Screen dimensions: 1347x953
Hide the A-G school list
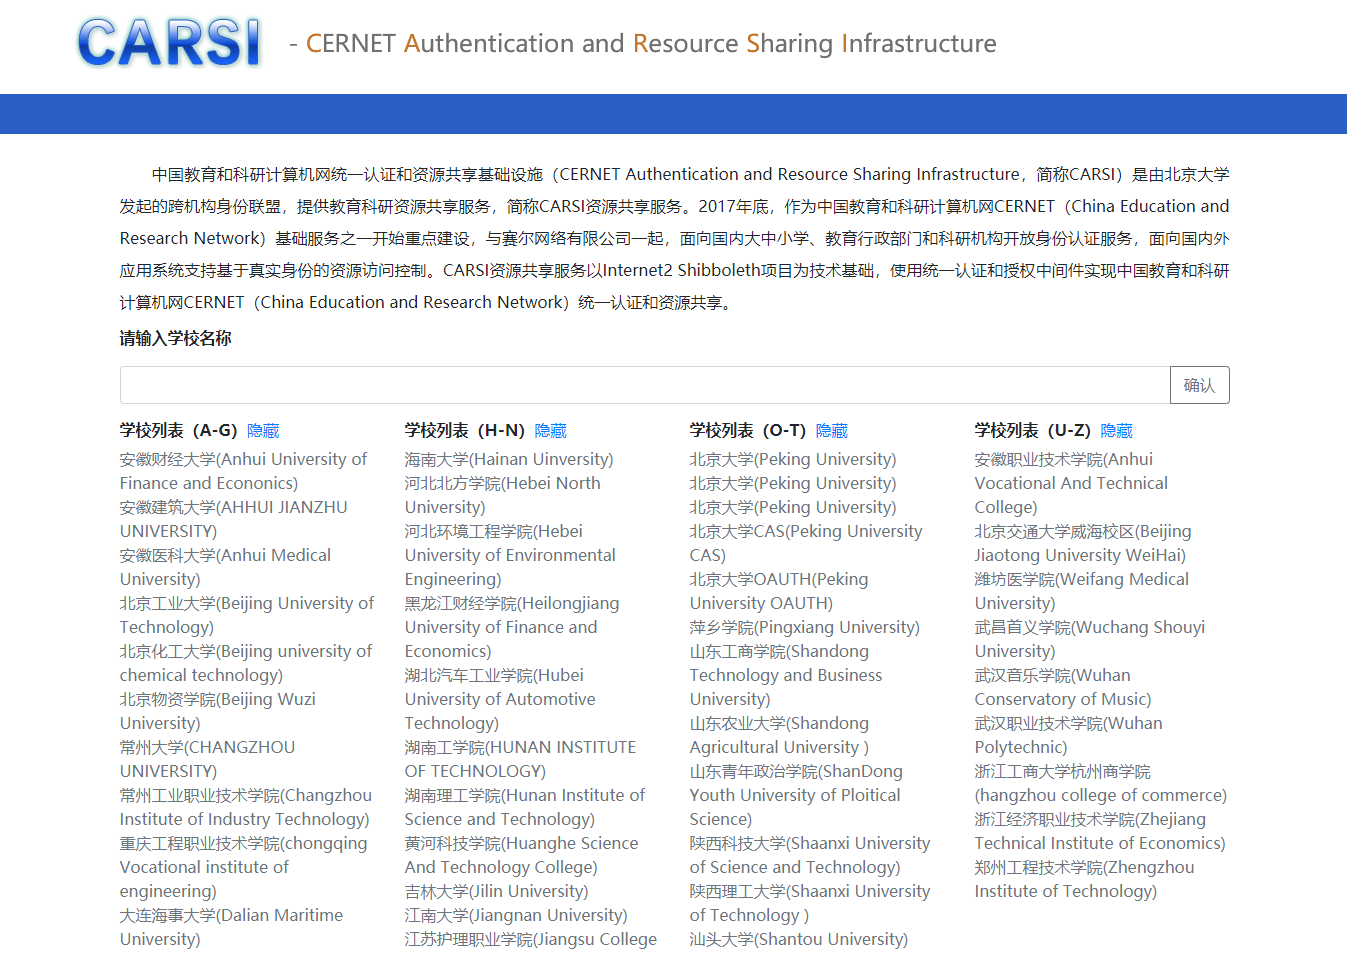[263, 431]
